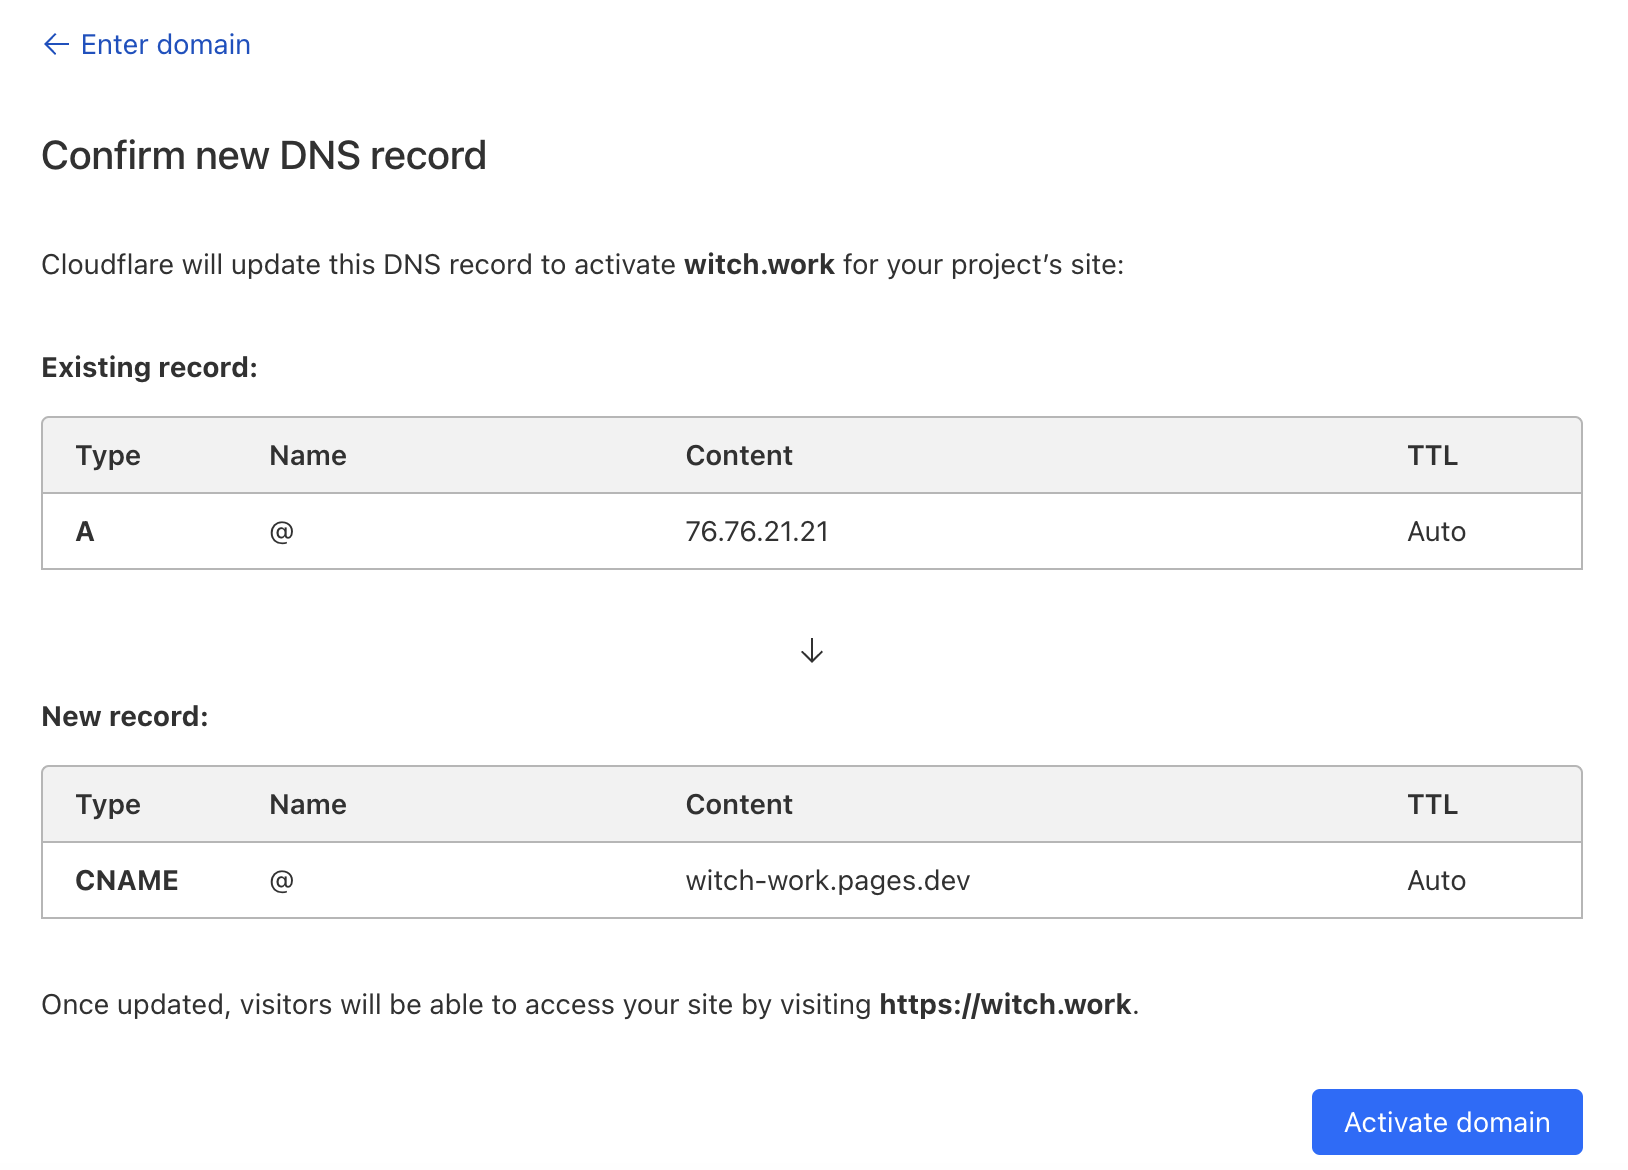1628x1170 pixels.
Task: Click the @ name in new record row
Action: point(282,880)
